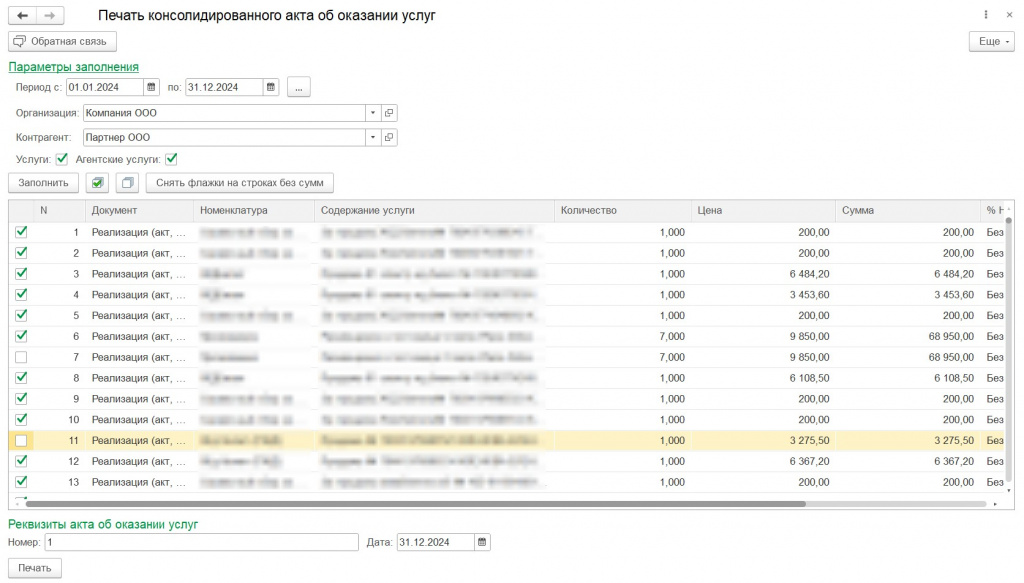Select price cell 6 367,20 in row 12

pos(763,461)
